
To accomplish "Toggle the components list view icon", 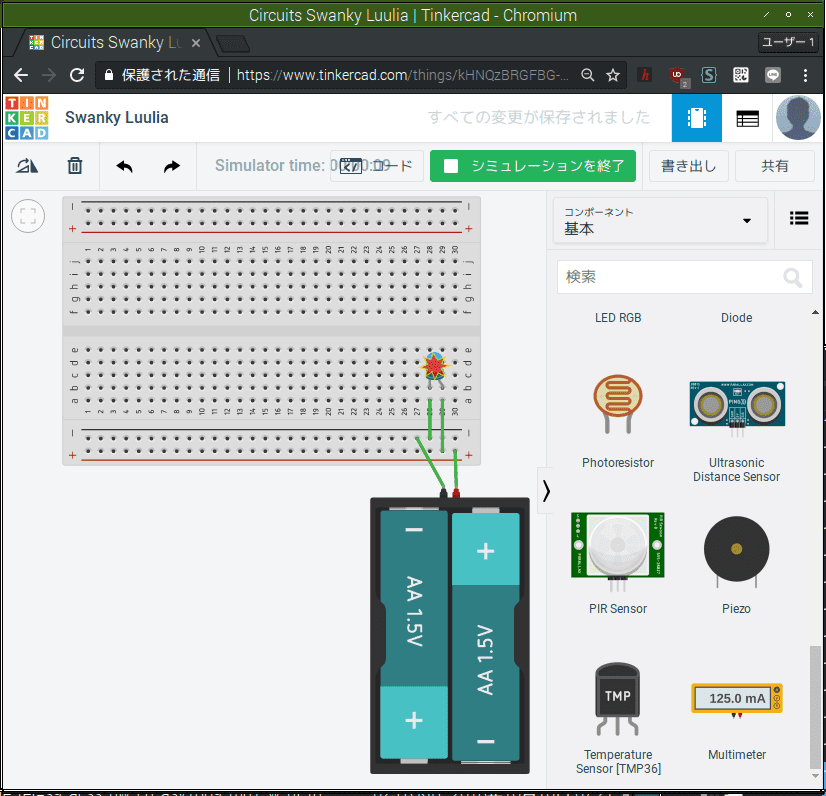I will pyautogui.click(x=799, y=218).
